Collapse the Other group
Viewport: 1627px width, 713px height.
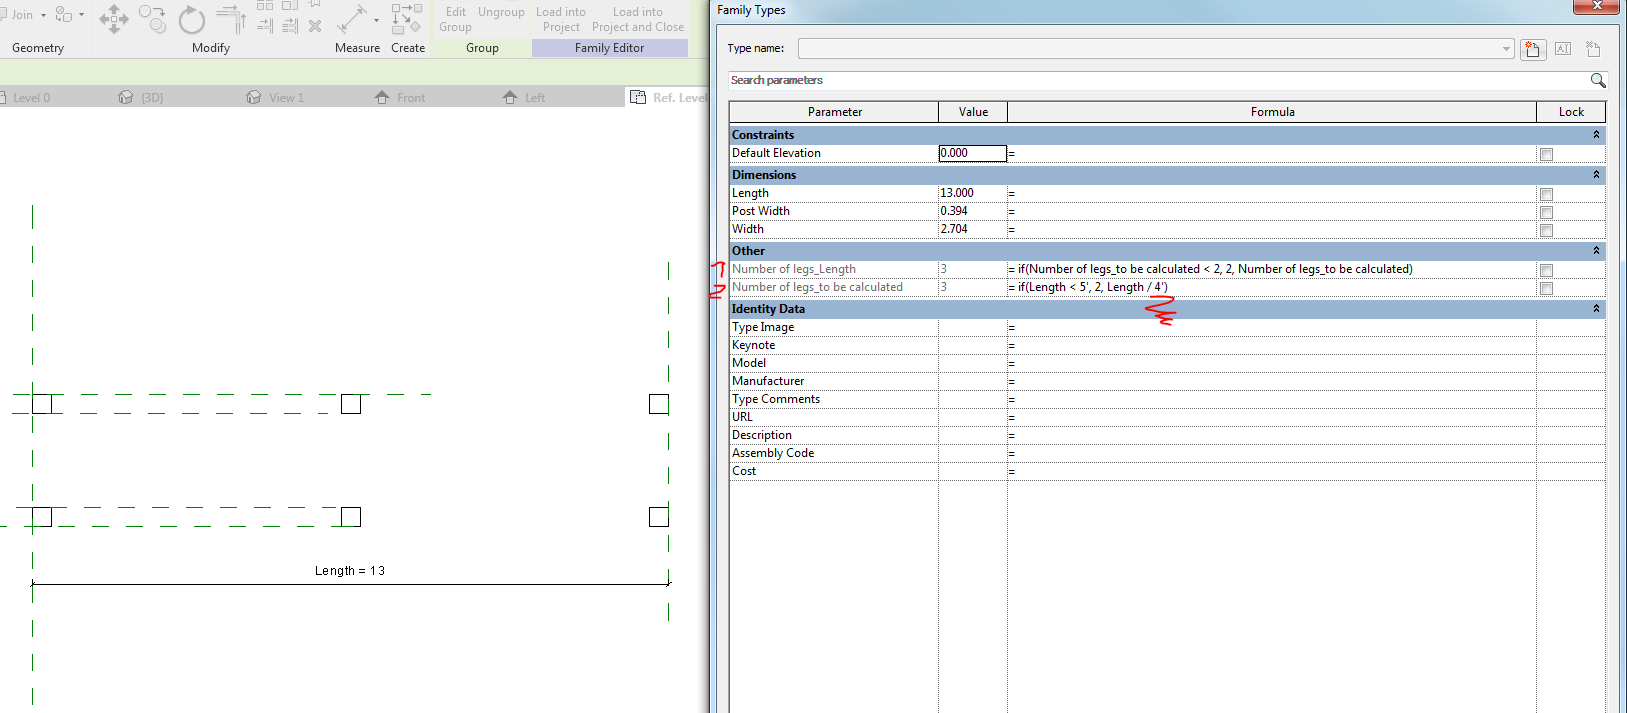(x=1596, y=250)
